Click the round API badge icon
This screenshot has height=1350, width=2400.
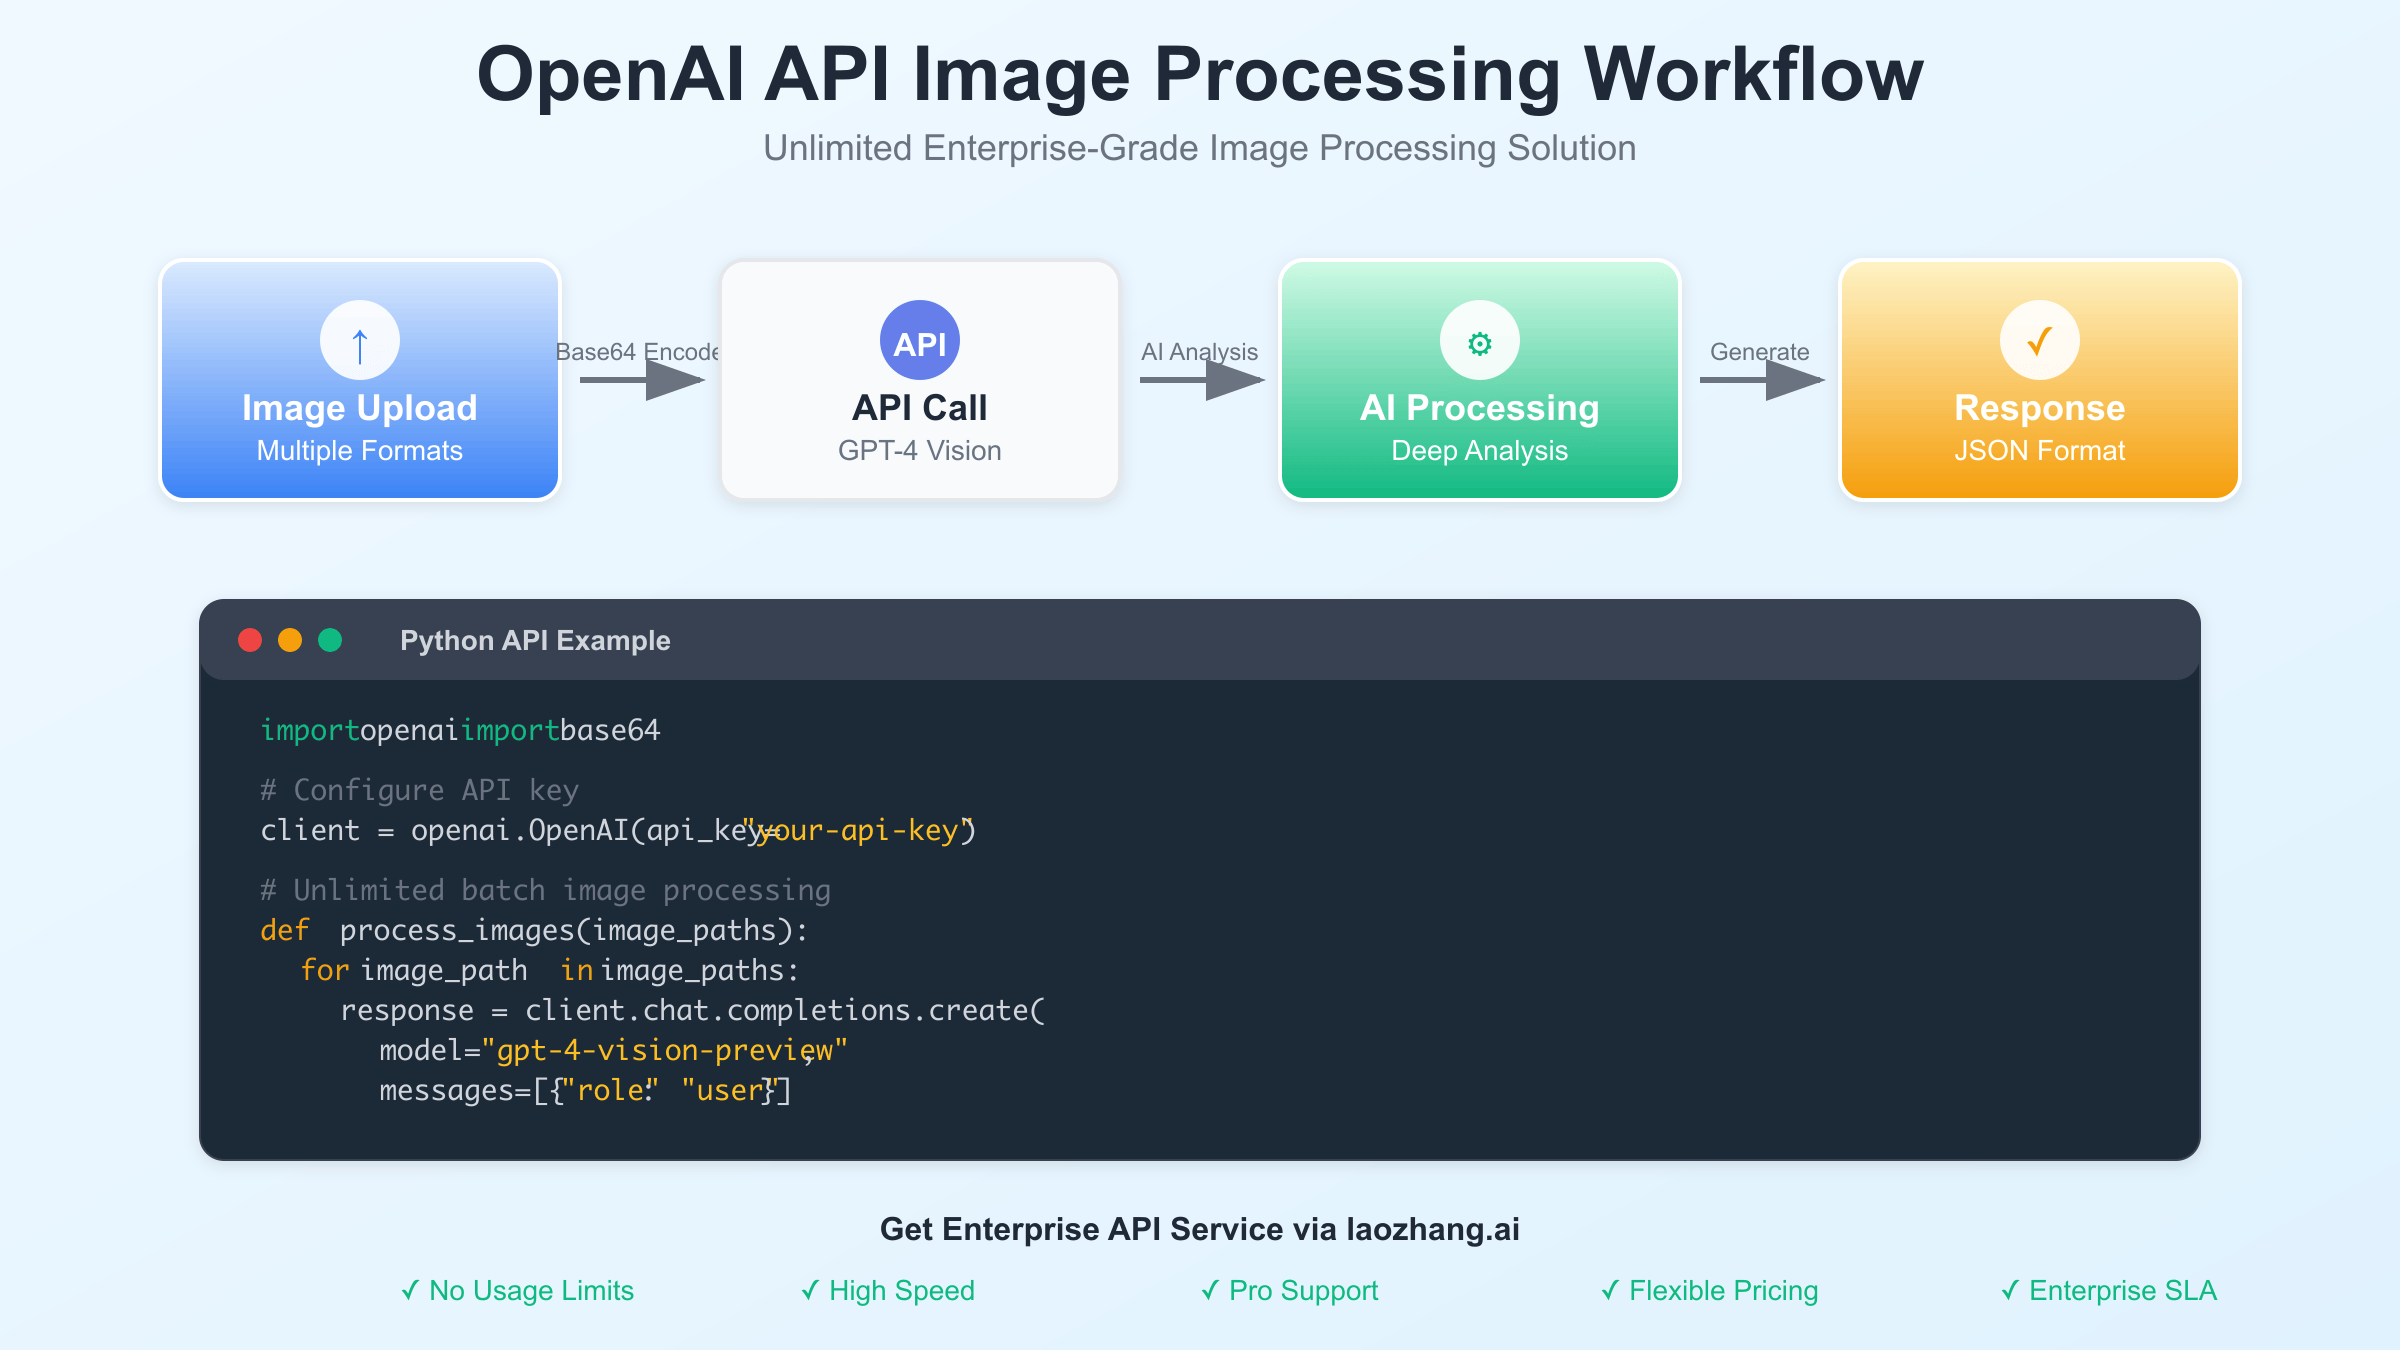tap(920, 340)
